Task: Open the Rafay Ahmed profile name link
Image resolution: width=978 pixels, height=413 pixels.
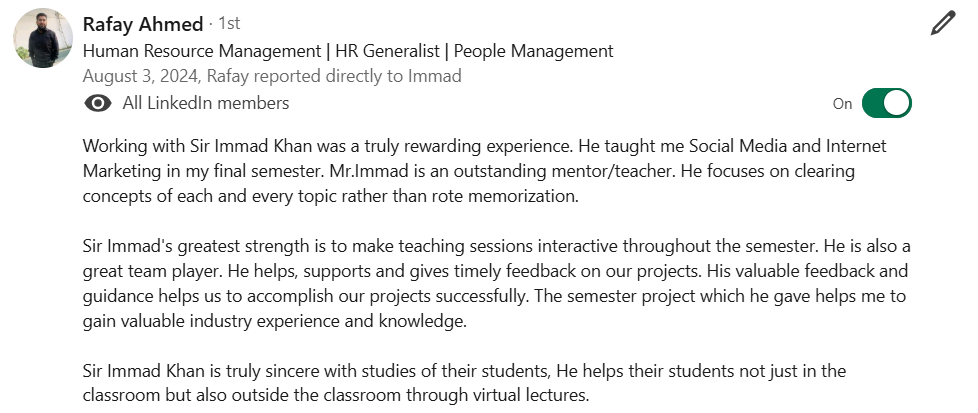Action: point(143,23)
